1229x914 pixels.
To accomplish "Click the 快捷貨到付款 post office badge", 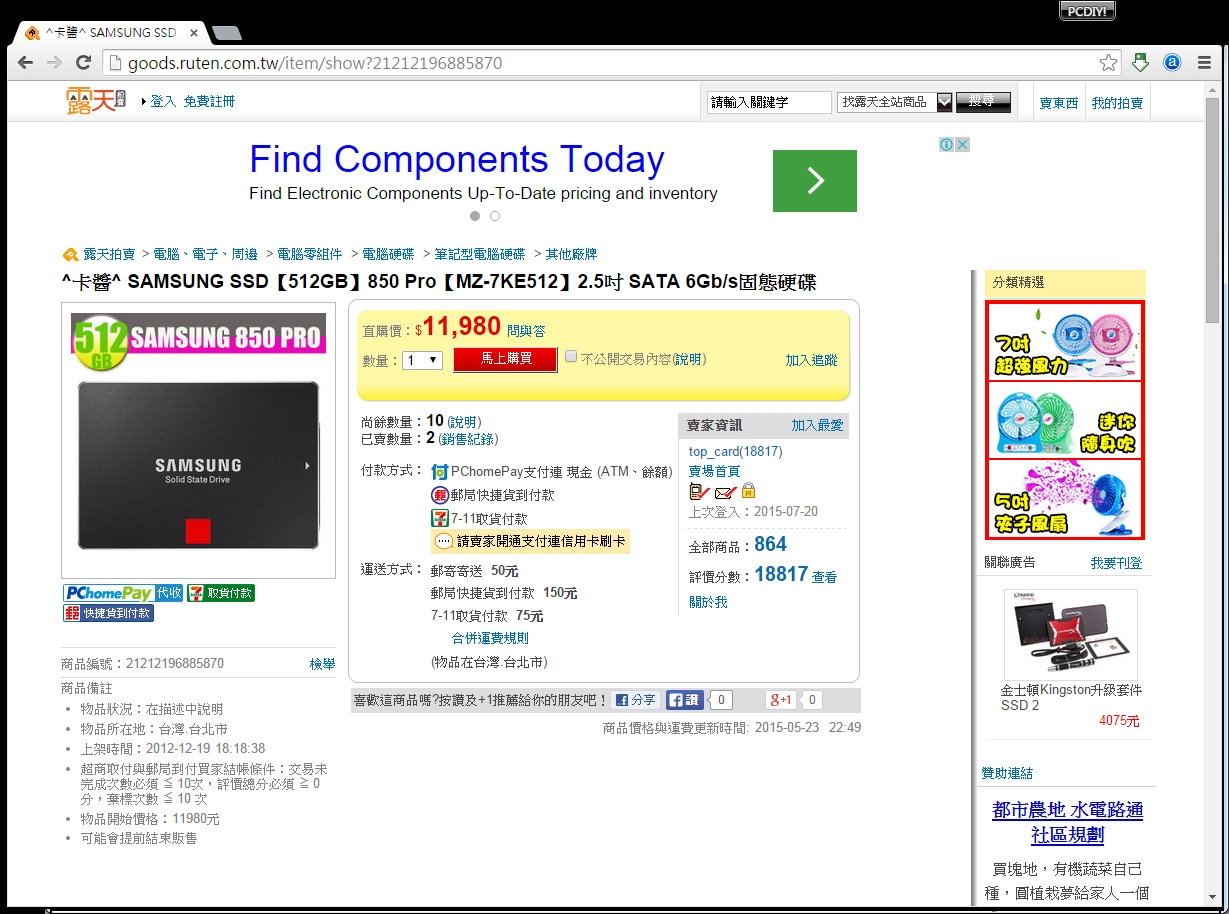I will pyautogui.click(x=108, y=613).
